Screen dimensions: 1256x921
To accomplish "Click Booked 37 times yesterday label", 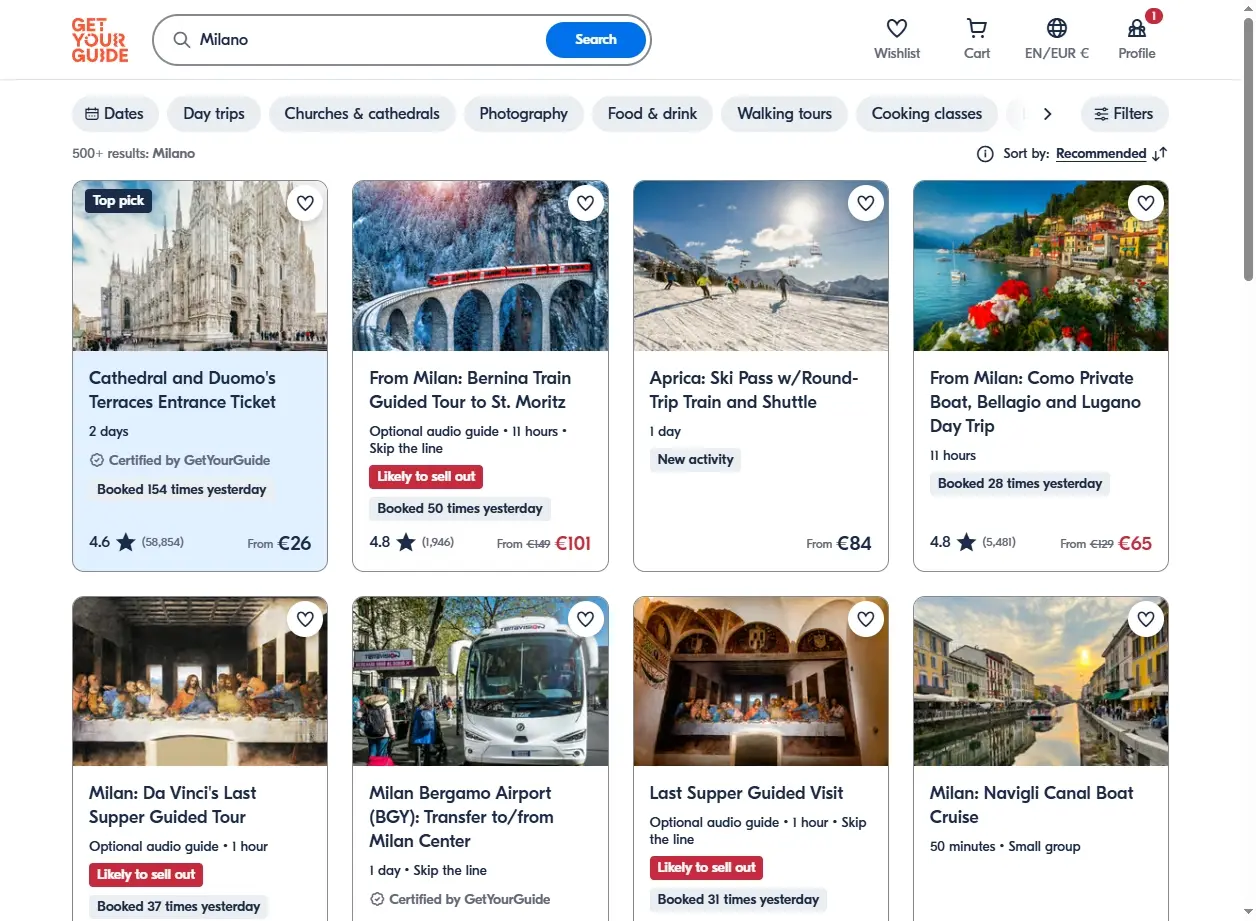I will 179,907.
